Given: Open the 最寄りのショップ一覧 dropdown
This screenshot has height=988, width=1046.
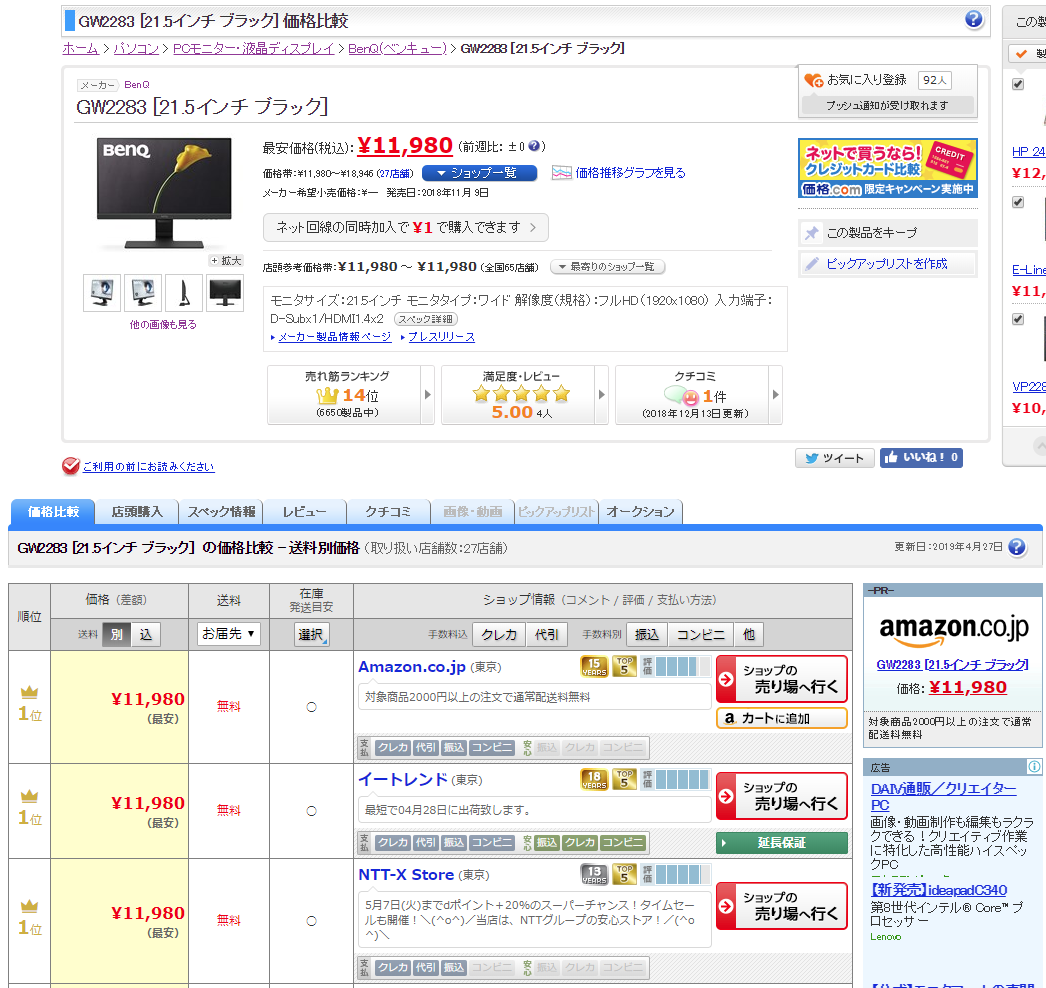Looking at the screenshot, I should (x=608, y=267).
